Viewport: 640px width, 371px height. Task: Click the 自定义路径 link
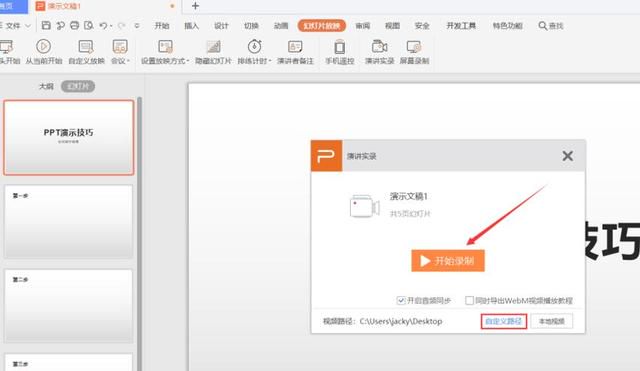point(504,321)
